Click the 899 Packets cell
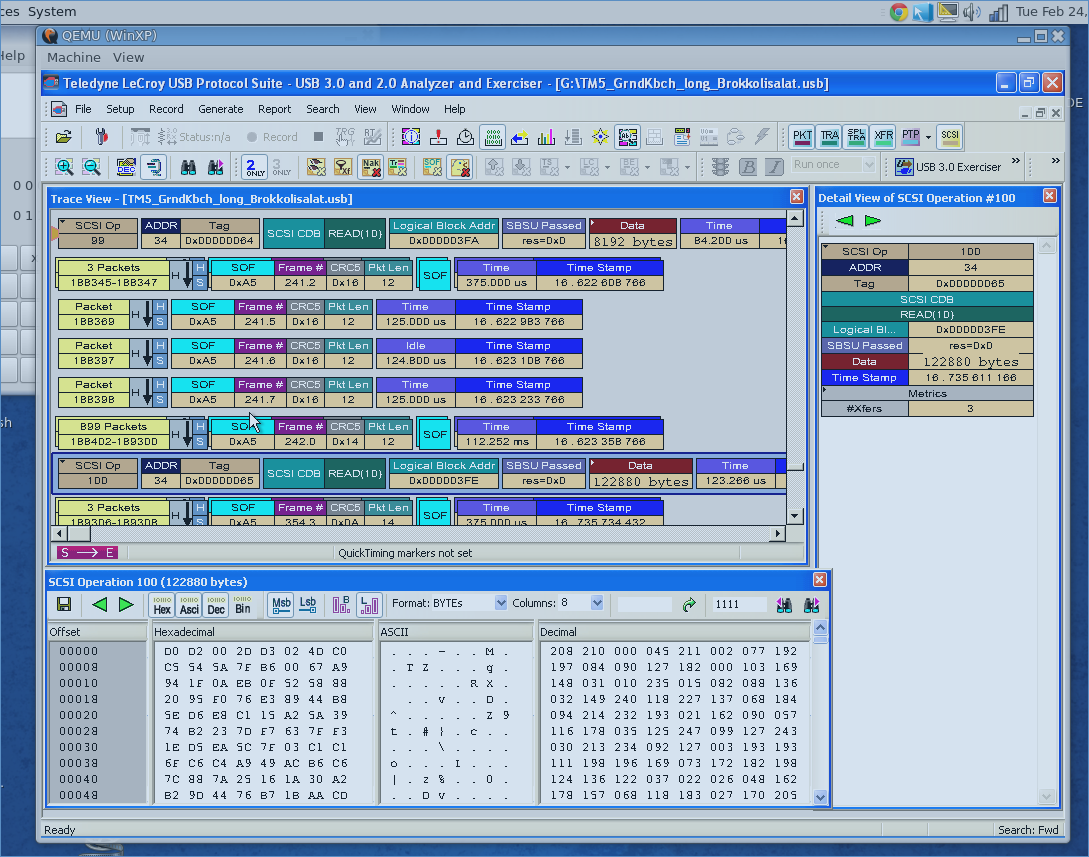The height and width of the screenshot is (857, 1089). pos(113,426)
